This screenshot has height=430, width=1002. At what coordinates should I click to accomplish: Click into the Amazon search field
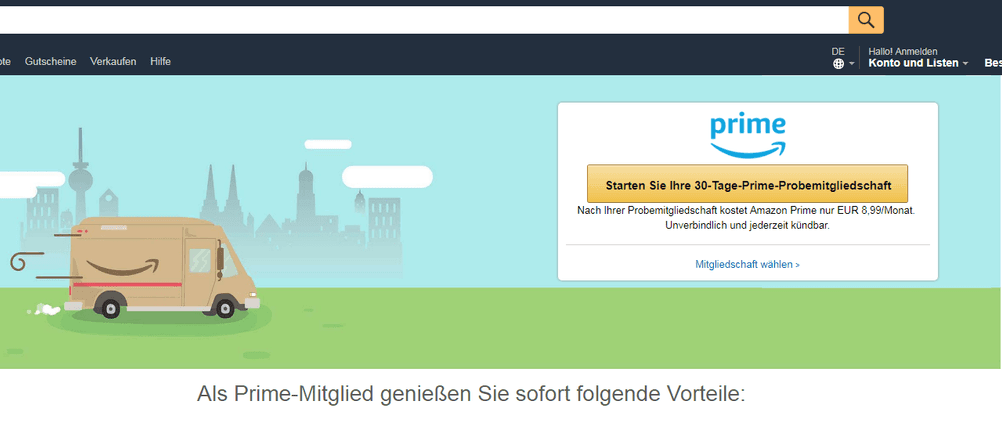(x=424, y=20)
